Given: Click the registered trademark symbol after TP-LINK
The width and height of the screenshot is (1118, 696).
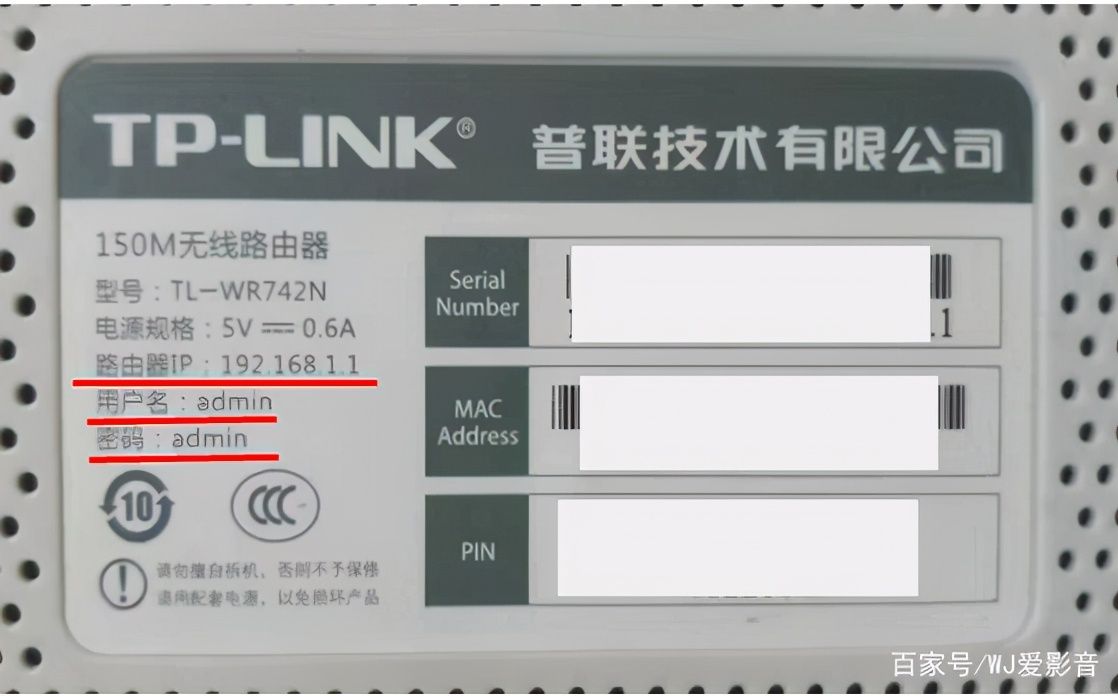Looking at the screenshot, I should click(x=466, y=128).
